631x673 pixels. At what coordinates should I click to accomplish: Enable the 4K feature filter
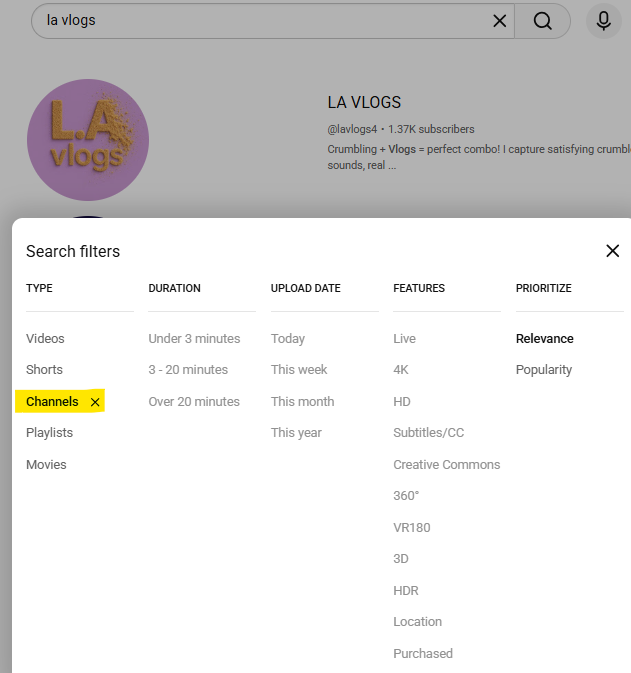(400, 370)
